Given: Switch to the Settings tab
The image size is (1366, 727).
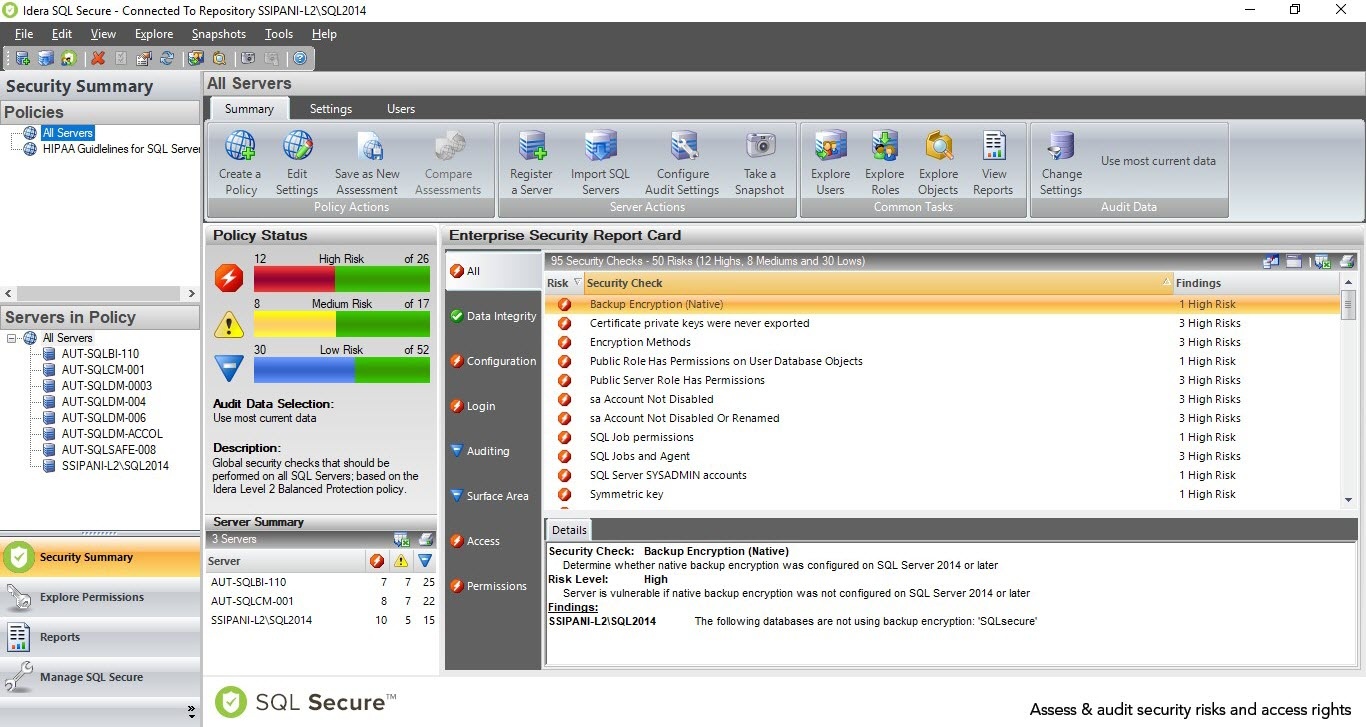Looking at the screenshot, I should pyautogui.click(x=331, y=109).
